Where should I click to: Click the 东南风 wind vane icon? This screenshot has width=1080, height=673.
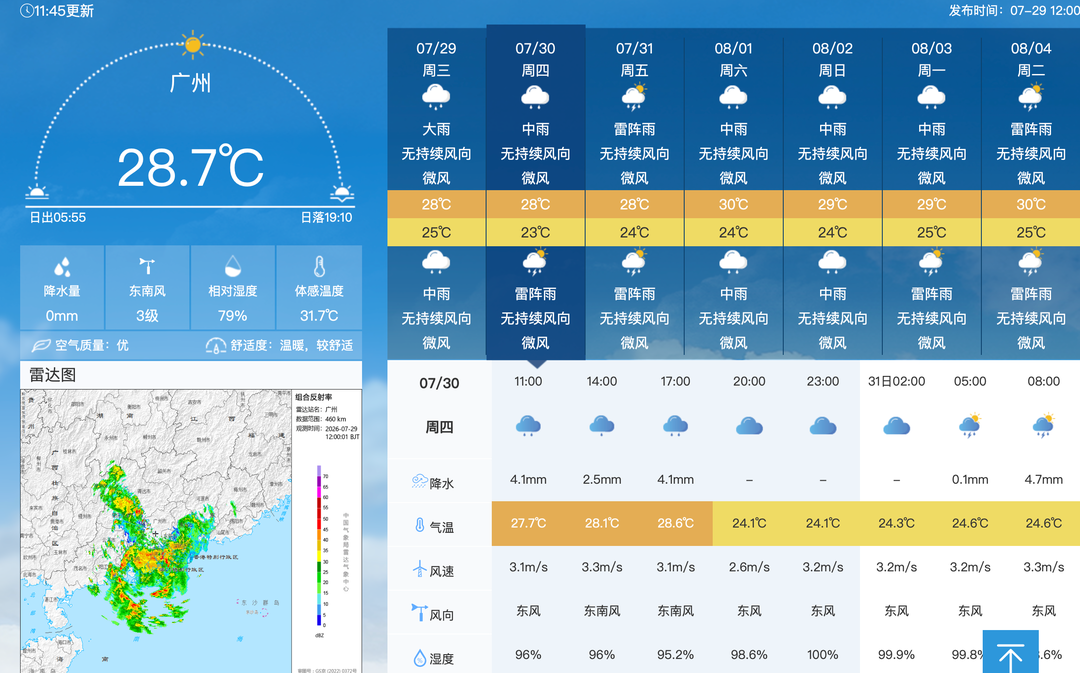point(147,267)
